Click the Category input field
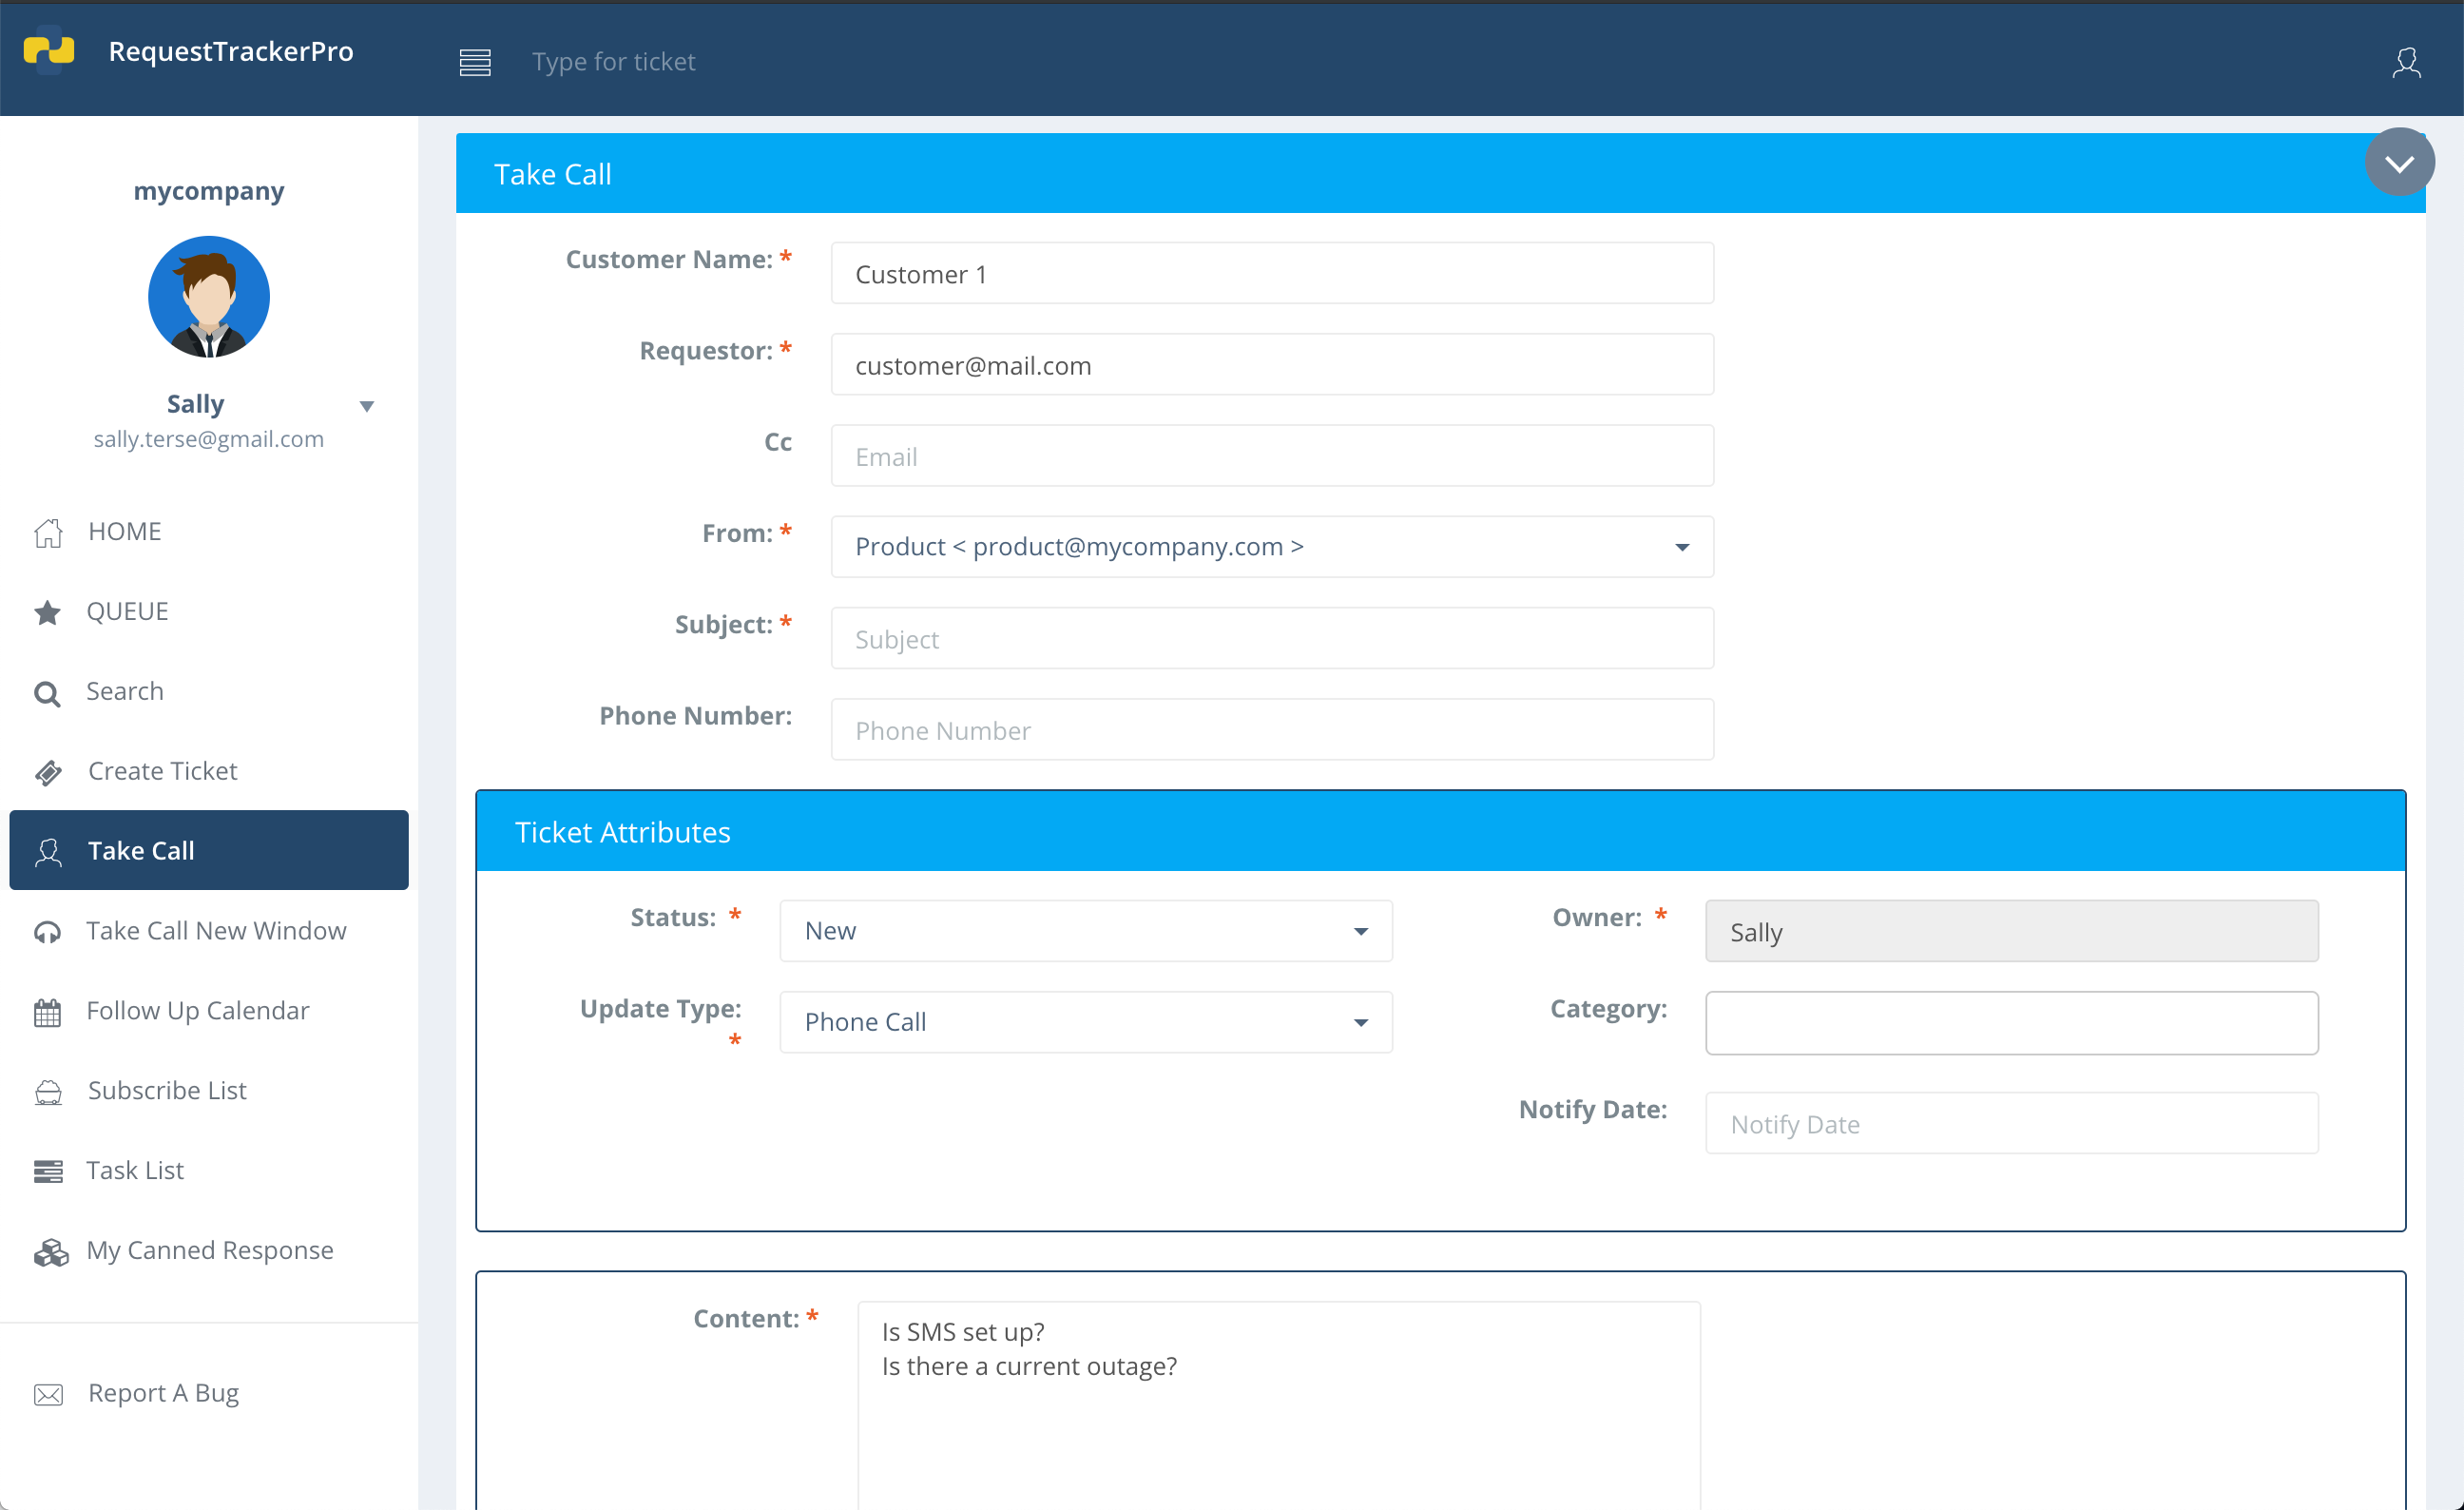 click(x=2011, y=1023)
